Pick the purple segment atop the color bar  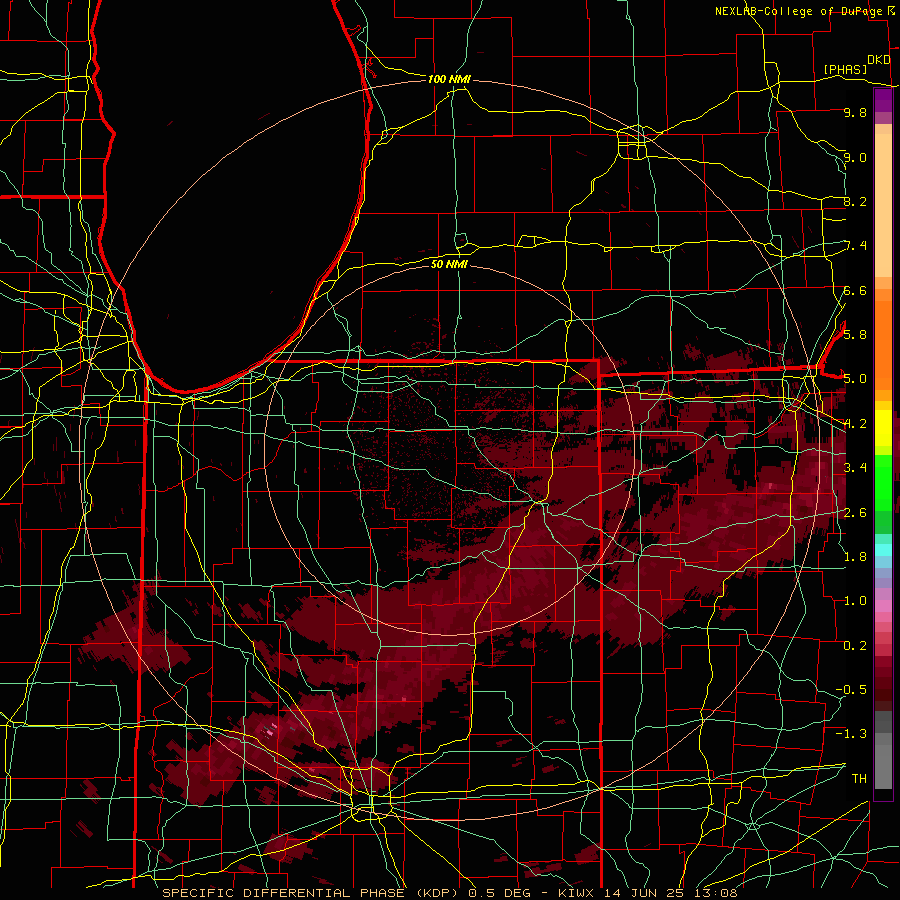883,100
